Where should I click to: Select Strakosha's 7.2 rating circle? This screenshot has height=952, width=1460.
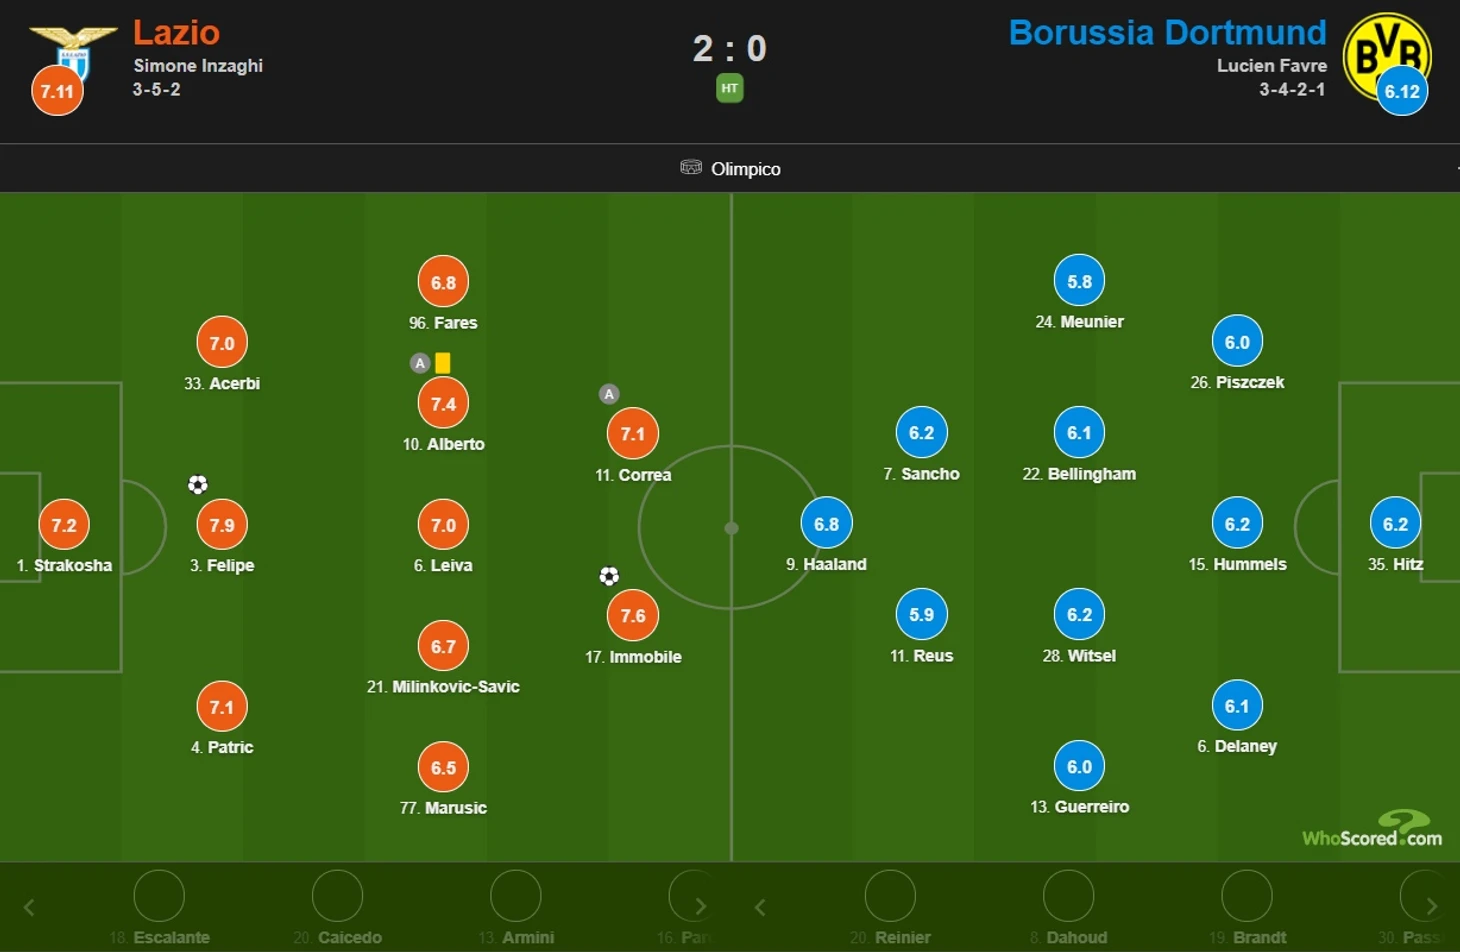64,525
